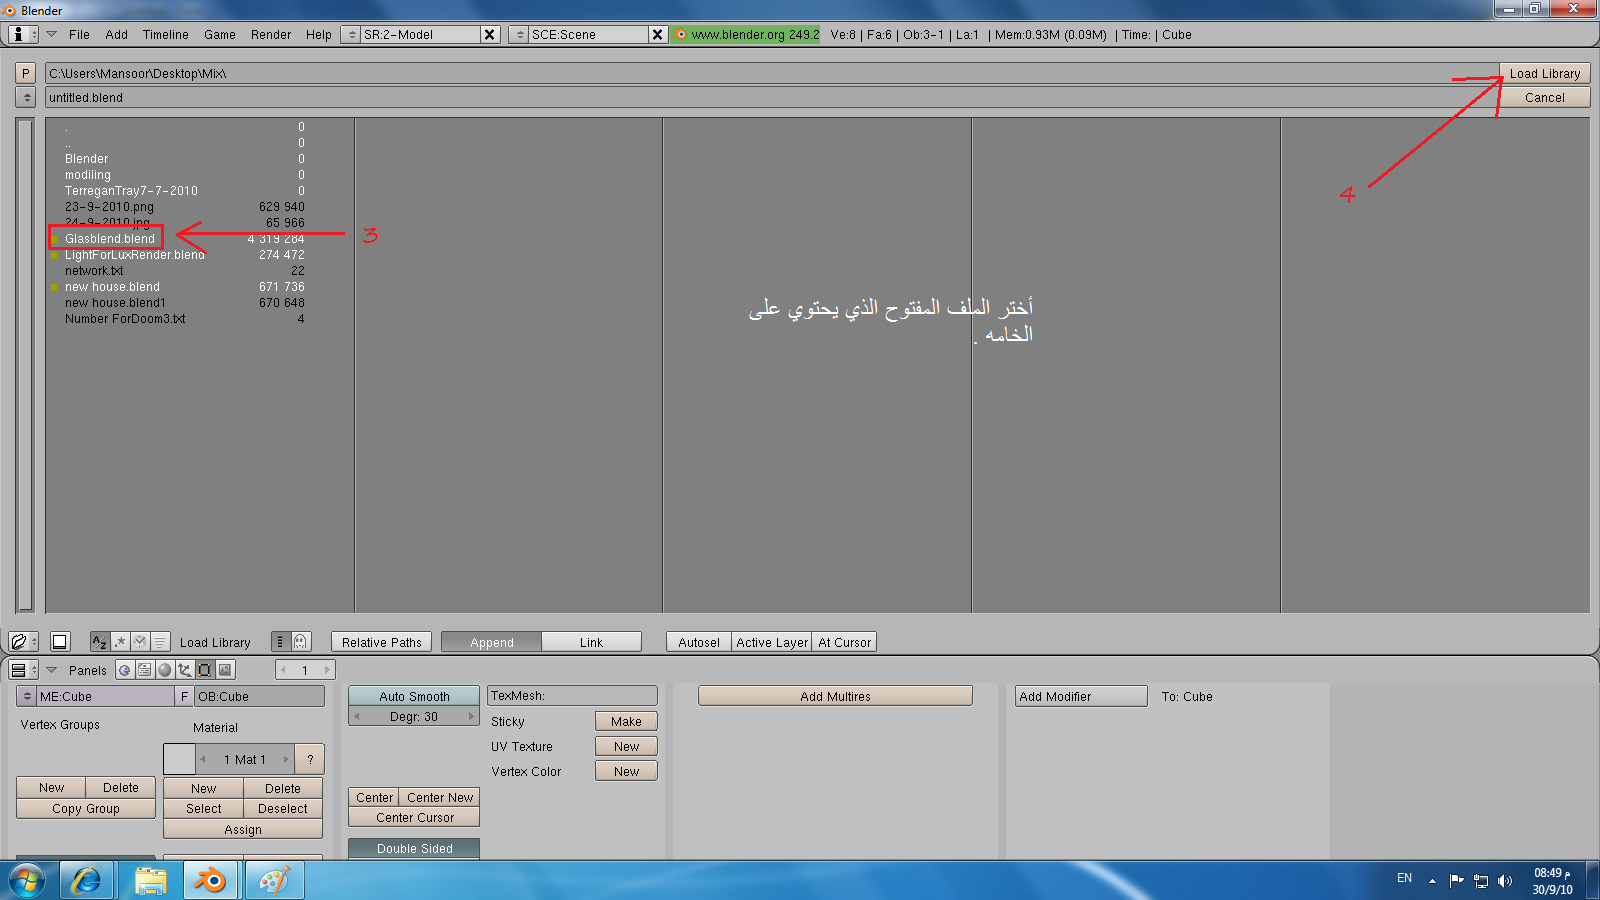This screenshot has height=900, width=1600.
Task: Toggle long file info display icon
Action: [x=281, y=642]
